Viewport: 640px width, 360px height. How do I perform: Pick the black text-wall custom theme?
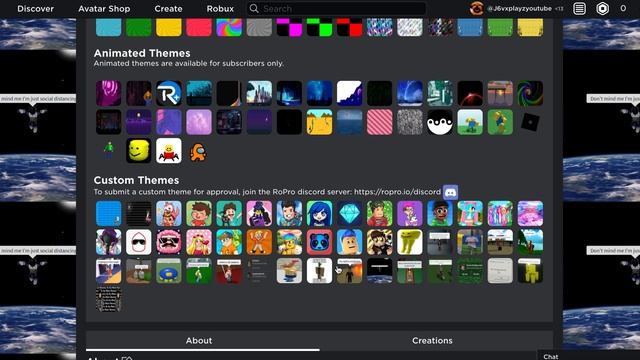pos(109,299)
